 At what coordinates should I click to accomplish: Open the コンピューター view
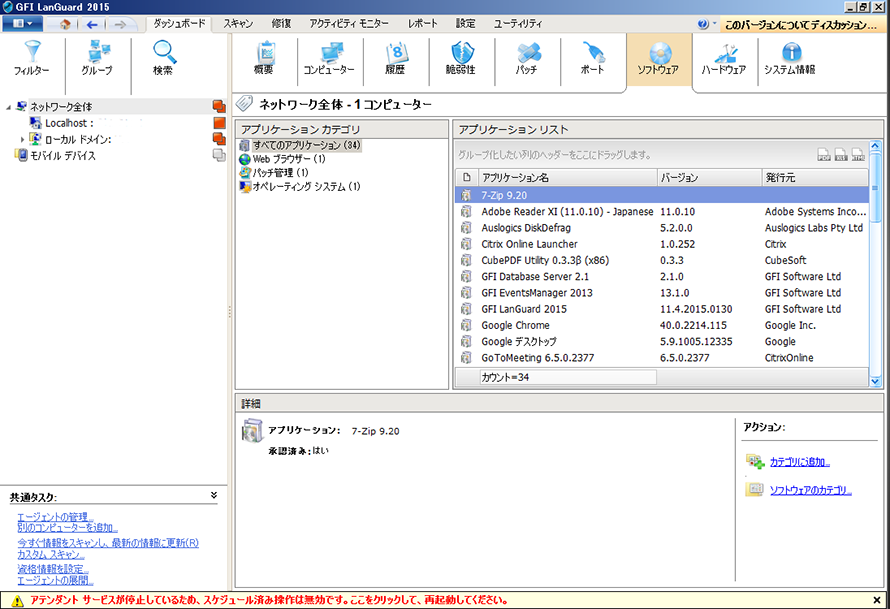[329, 58]
